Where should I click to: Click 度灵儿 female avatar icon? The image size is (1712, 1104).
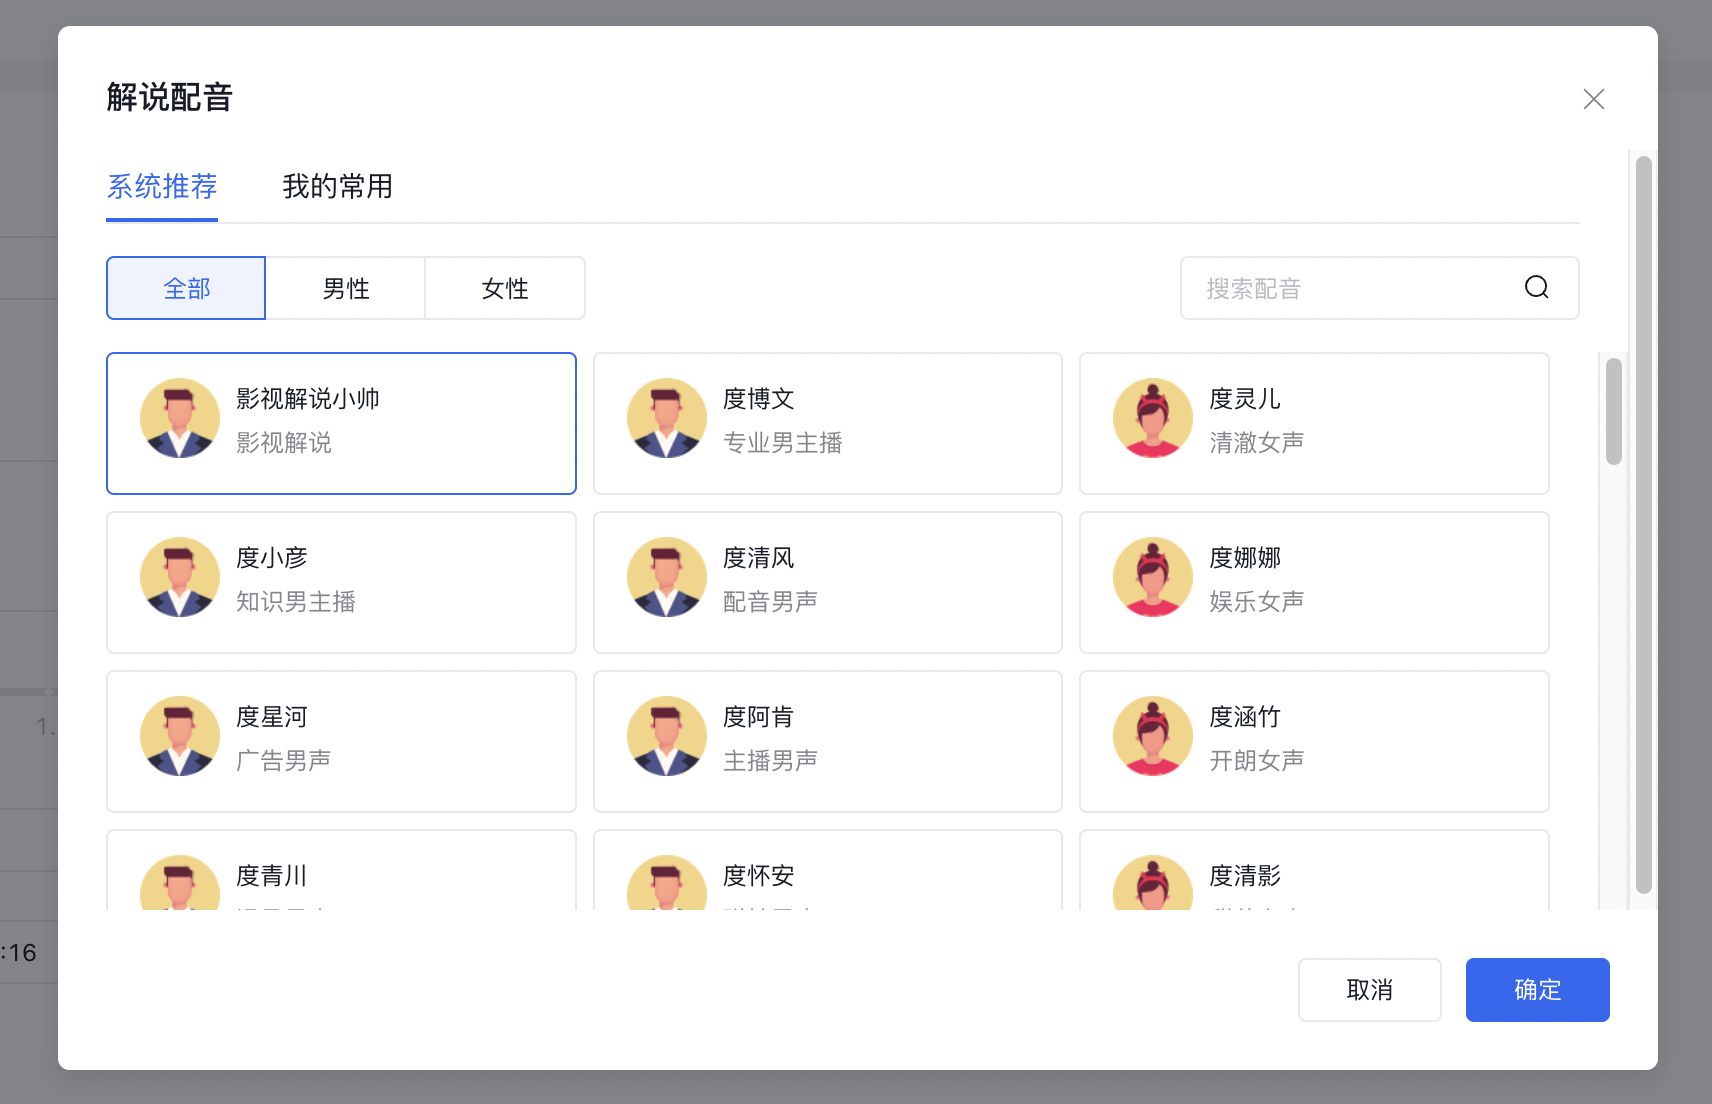click(1152, 418)
